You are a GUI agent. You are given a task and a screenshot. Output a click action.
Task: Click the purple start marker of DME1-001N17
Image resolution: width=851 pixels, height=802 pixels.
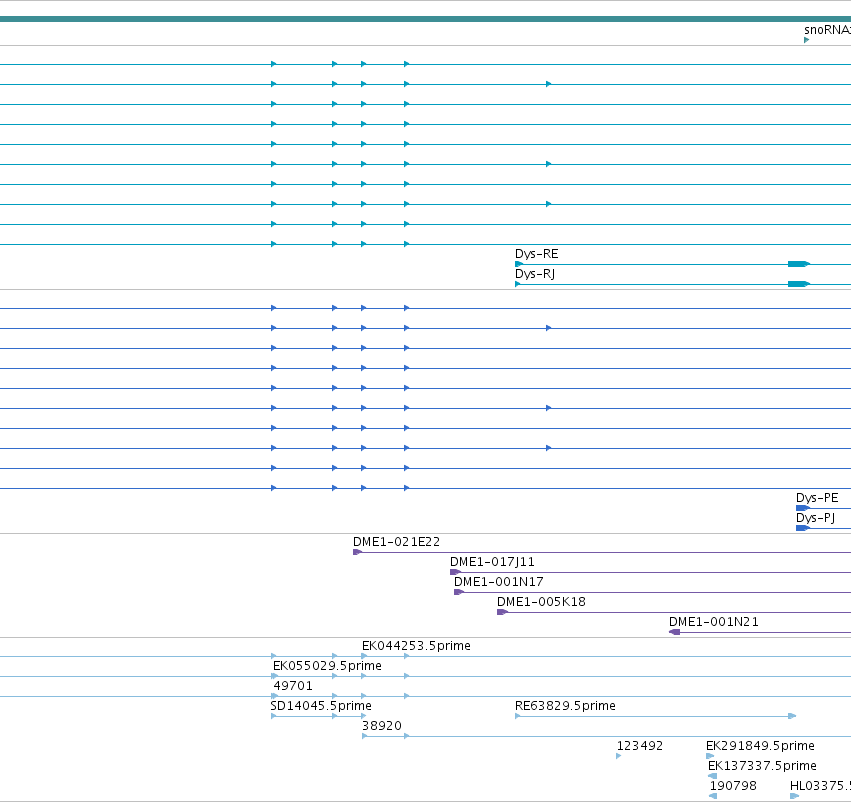pos(459,593)
